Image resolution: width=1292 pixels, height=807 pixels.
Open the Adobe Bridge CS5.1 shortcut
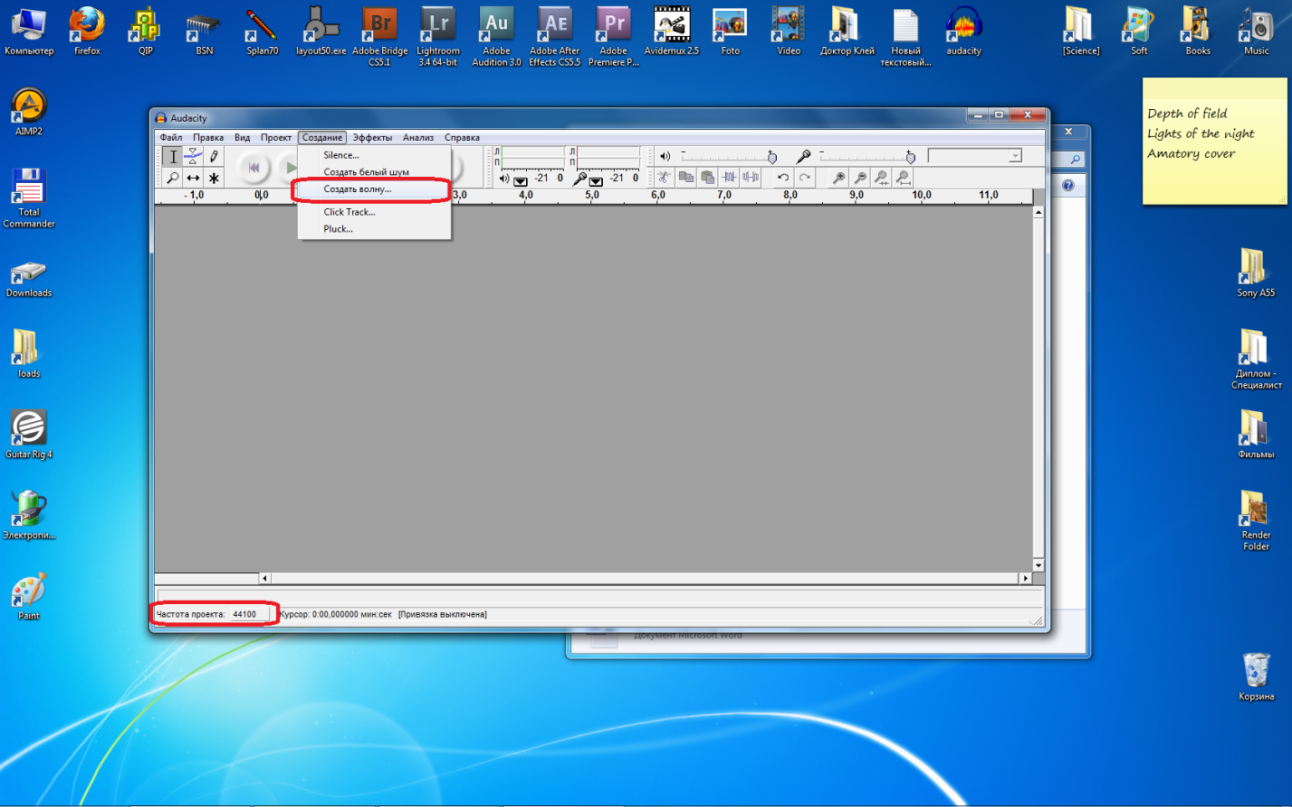coord(379,36)
